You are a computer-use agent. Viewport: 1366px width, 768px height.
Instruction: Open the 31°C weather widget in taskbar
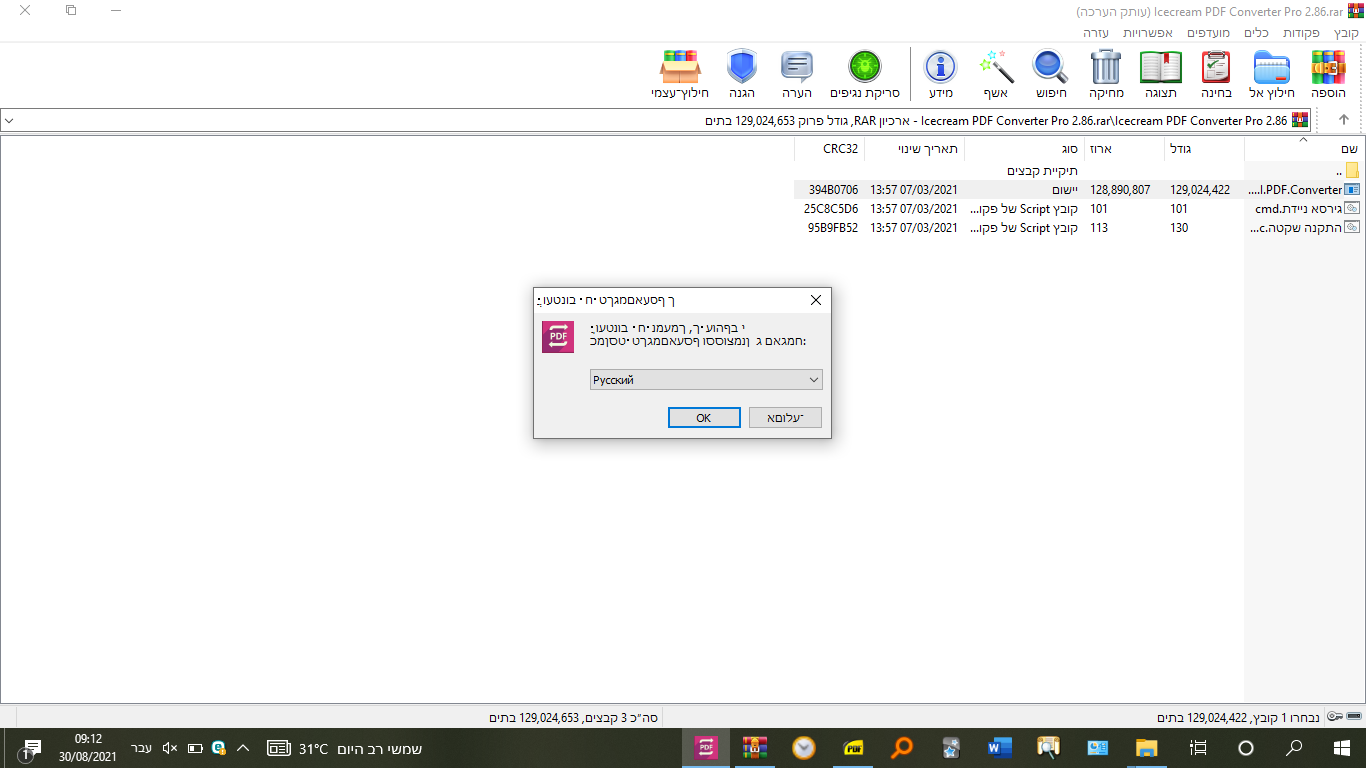click(x=345, y=748)
